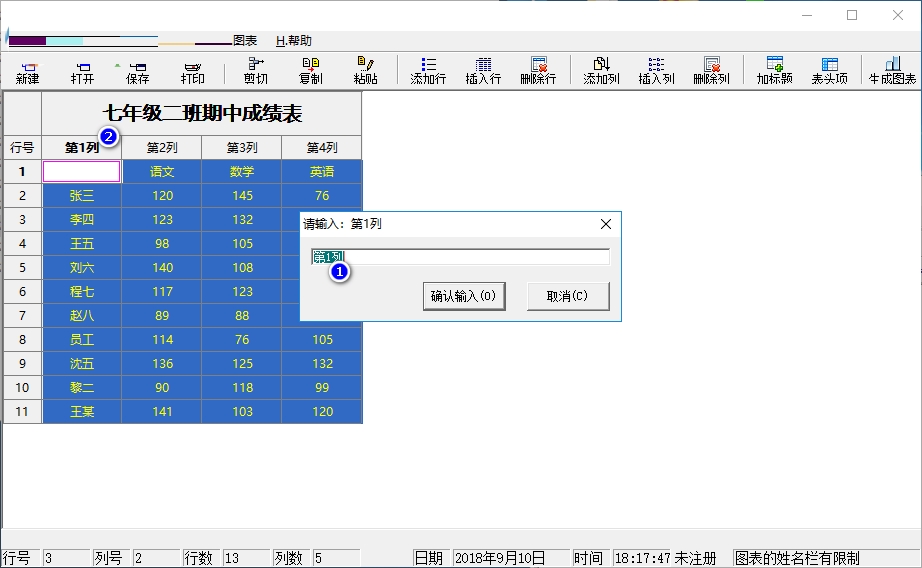922x568 pixels.
Task: Close the 请输入 dialog with X
Action: pyautogui.click(x=605, y=224)
